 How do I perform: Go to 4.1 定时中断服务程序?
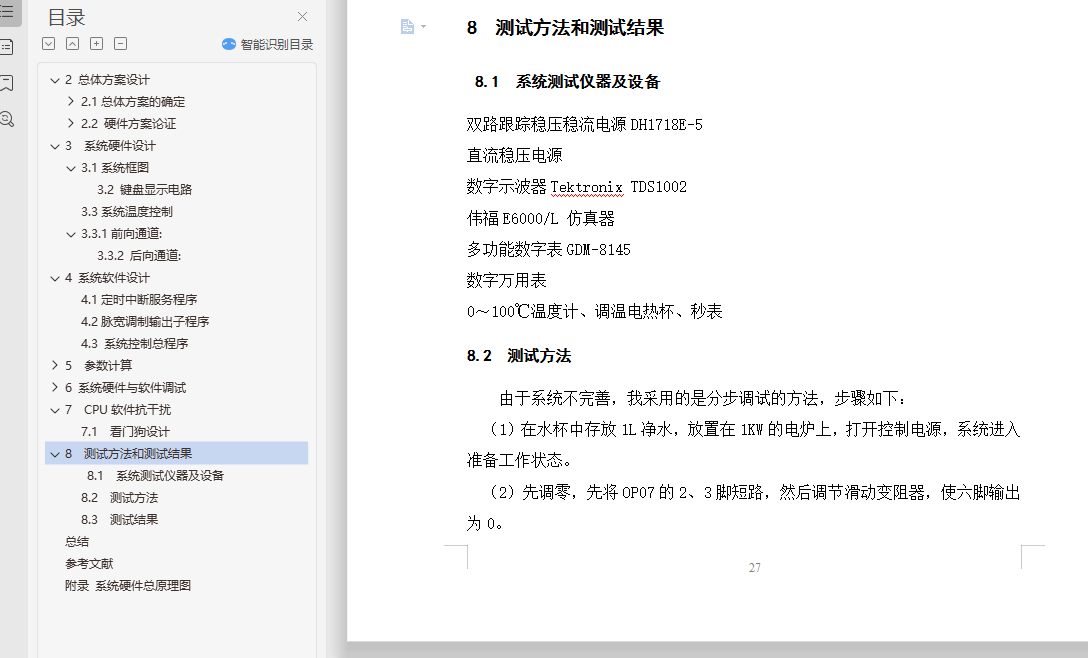pos(139,300)
